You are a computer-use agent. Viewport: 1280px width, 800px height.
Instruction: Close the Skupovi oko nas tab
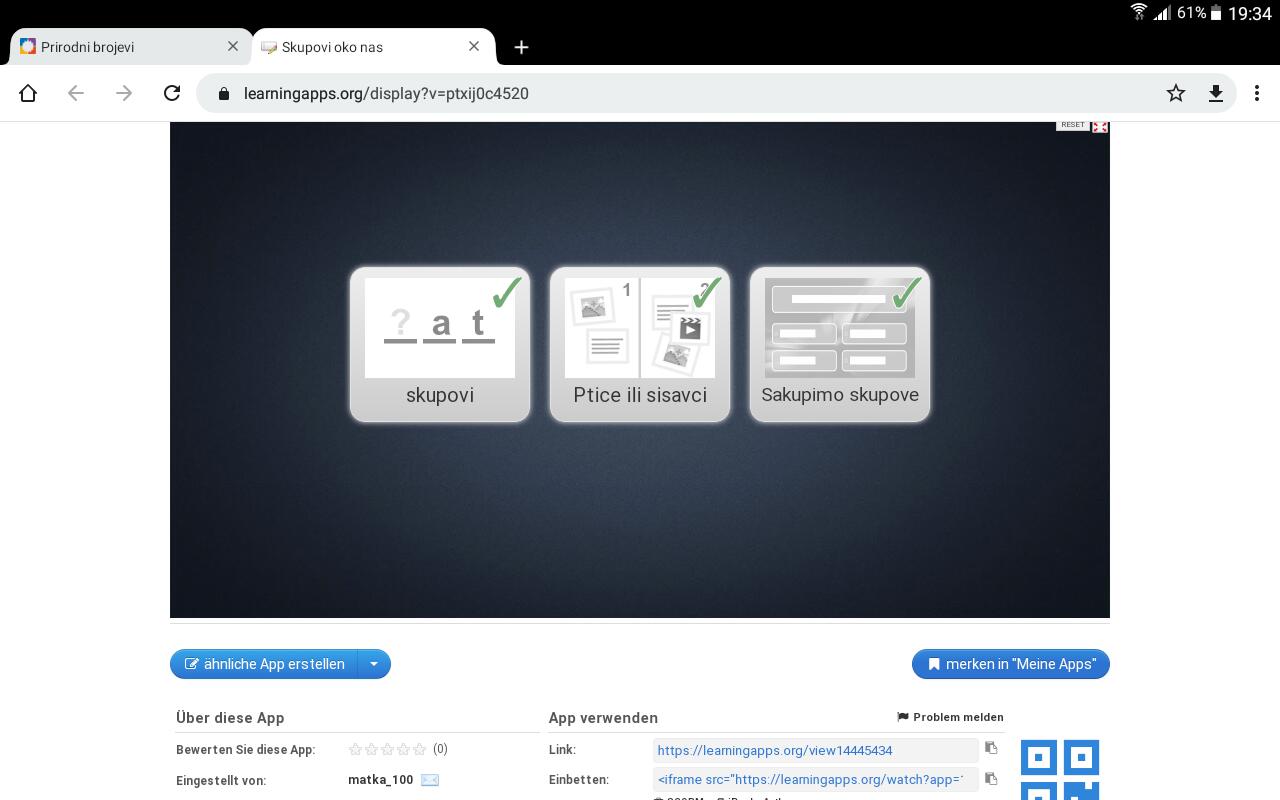474,46
